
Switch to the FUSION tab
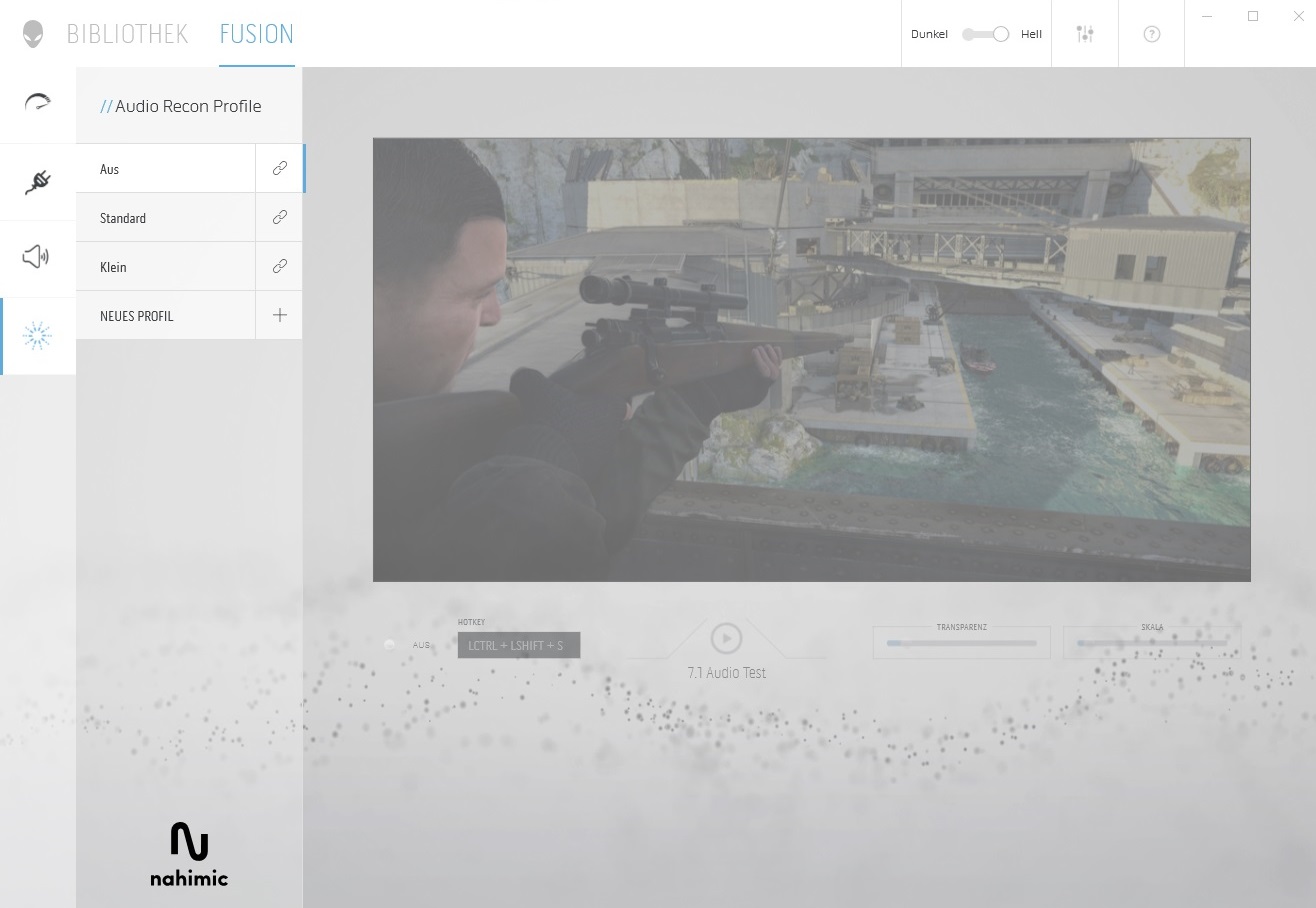(257, 34)
